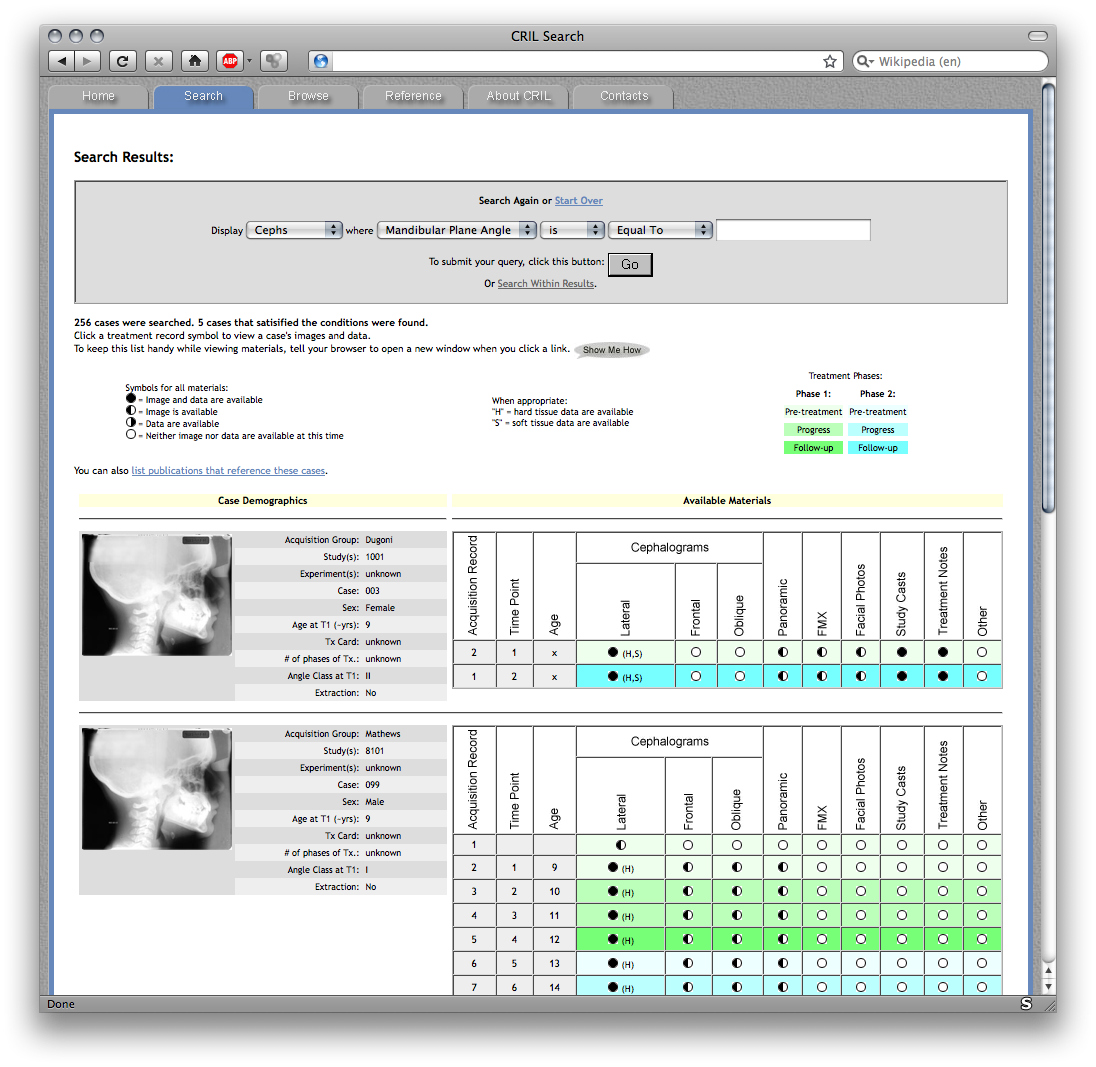
Task: Open the Reference tab
Action: click(x=413, y=96)
